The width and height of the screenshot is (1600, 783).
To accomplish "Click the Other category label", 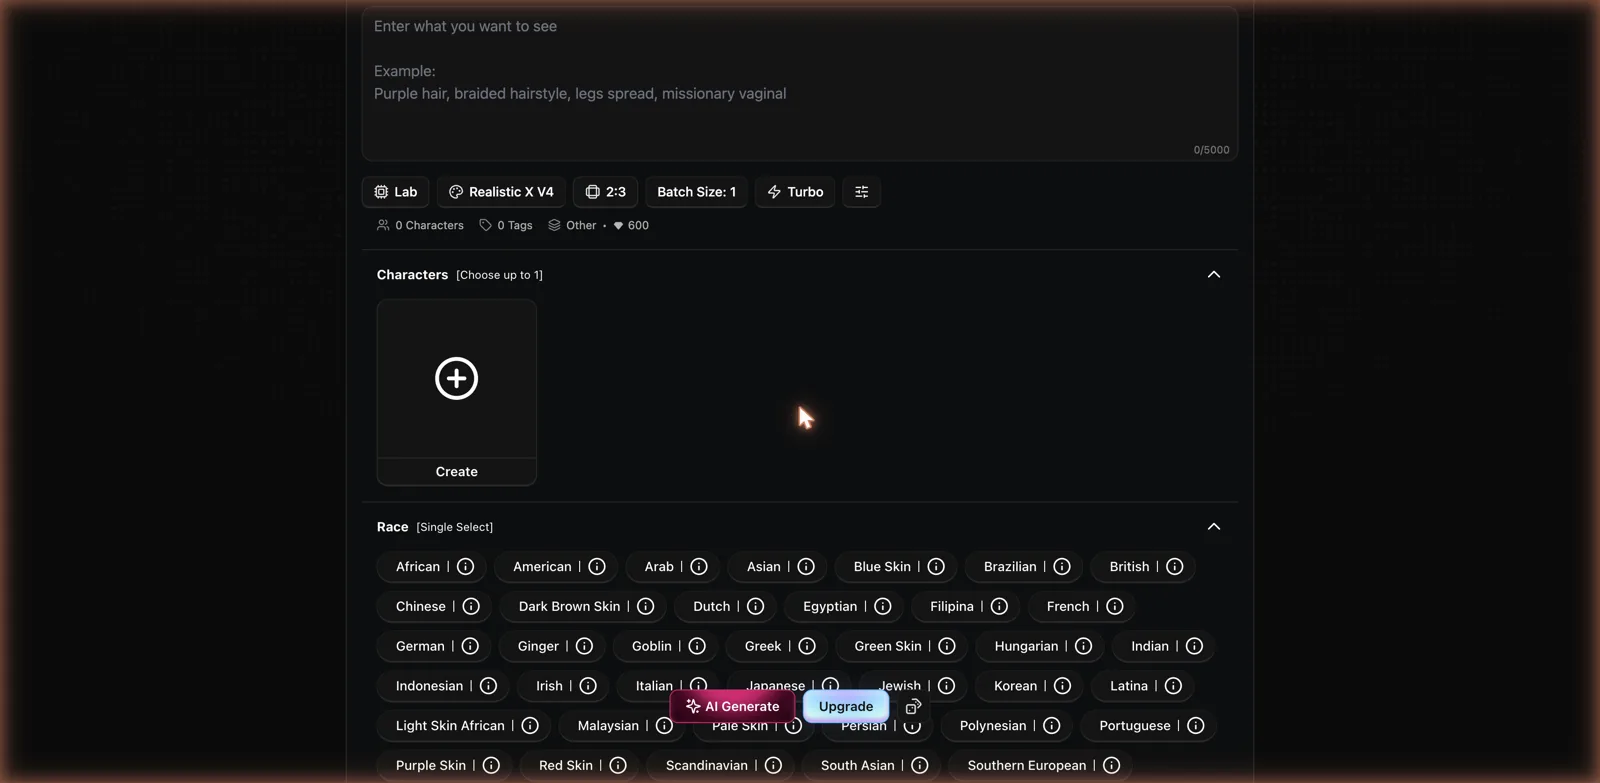I will click(572, 226).
